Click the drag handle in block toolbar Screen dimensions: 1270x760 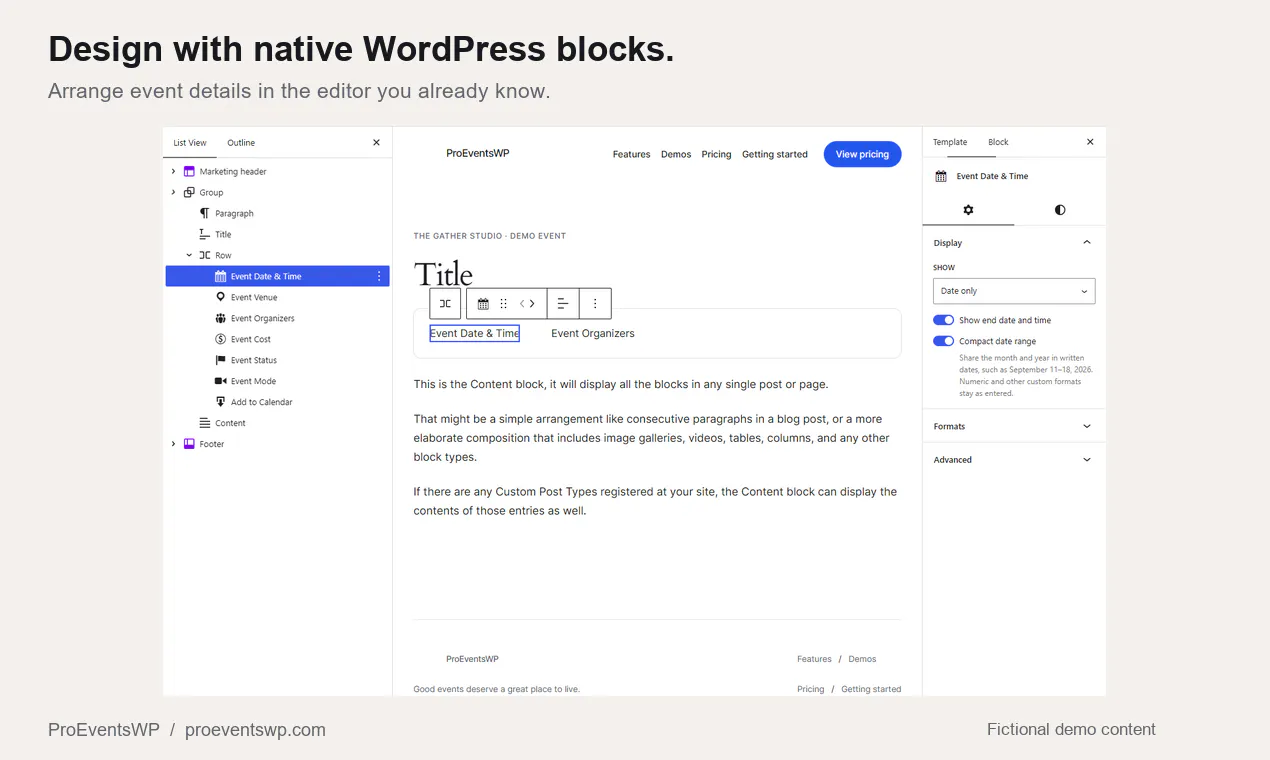pyautogui.click(x=503, y=304)
